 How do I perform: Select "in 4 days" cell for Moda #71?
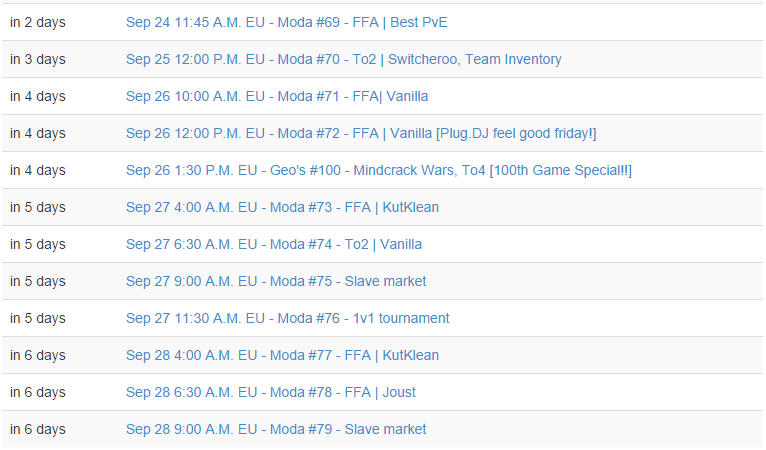(38, 96)
